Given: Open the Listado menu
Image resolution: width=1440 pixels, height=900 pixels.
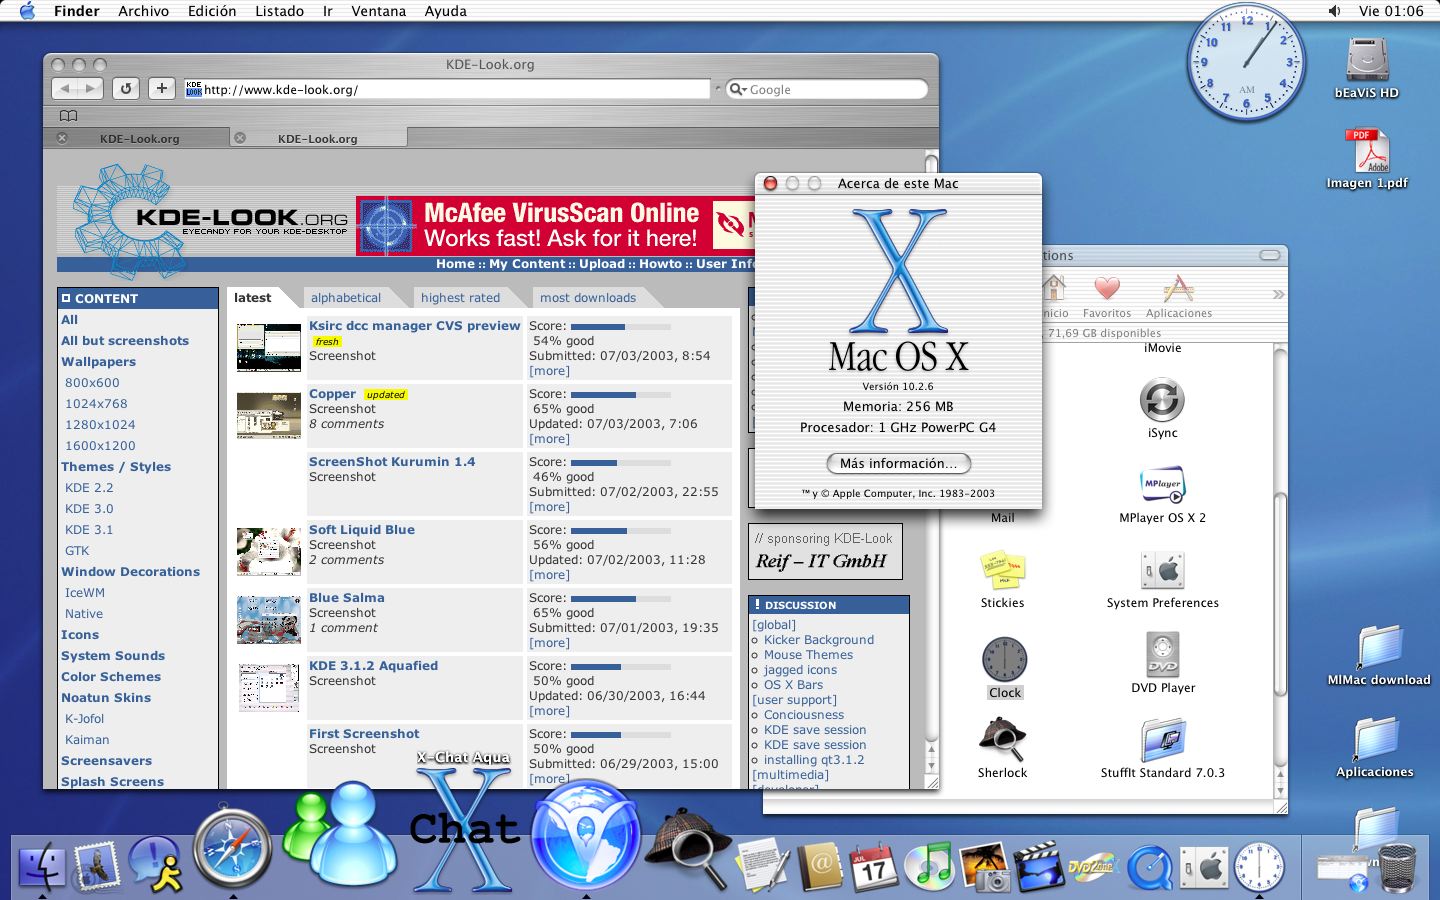Looking at the screenshot, I should (x=279, y=11).
